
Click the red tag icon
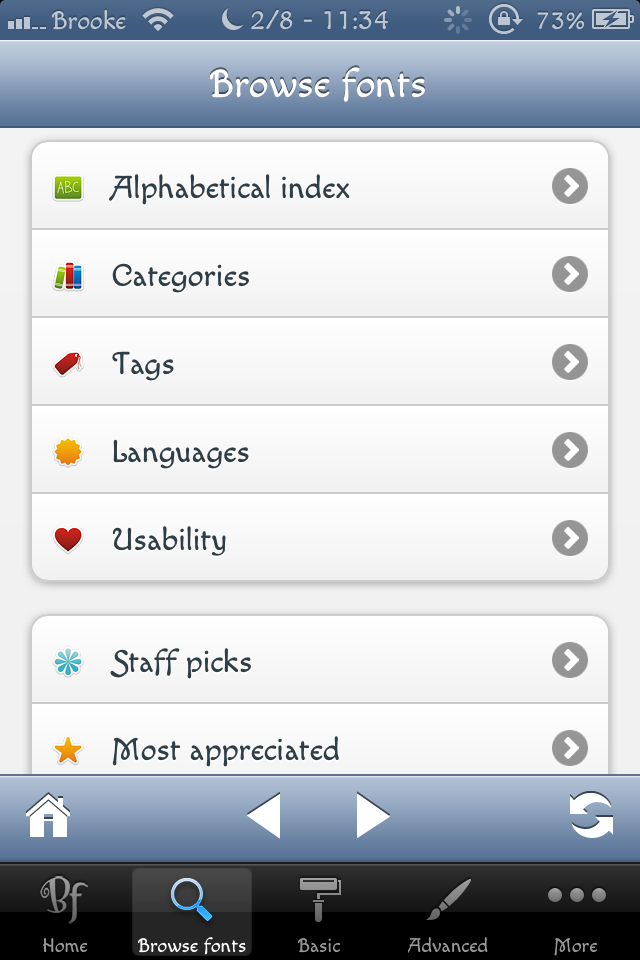(x=68, y=364)
